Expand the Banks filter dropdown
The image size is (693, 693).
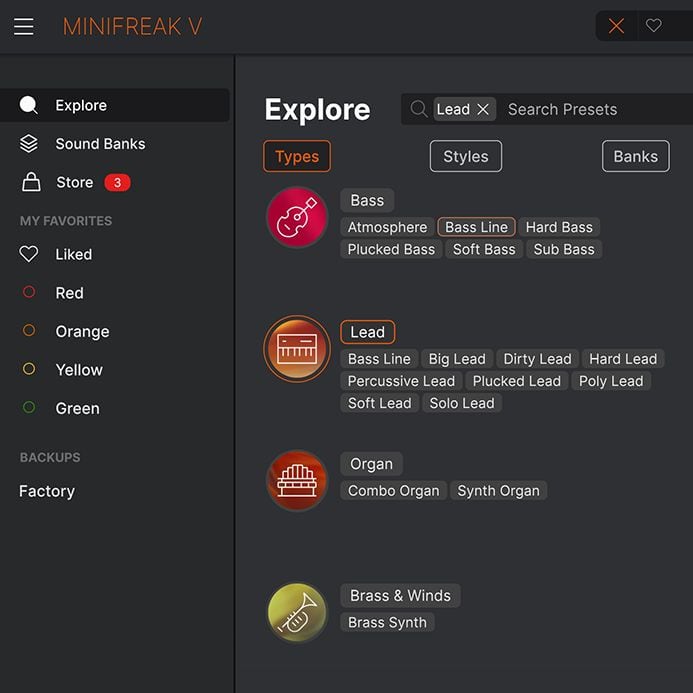[x=635, y=156]
